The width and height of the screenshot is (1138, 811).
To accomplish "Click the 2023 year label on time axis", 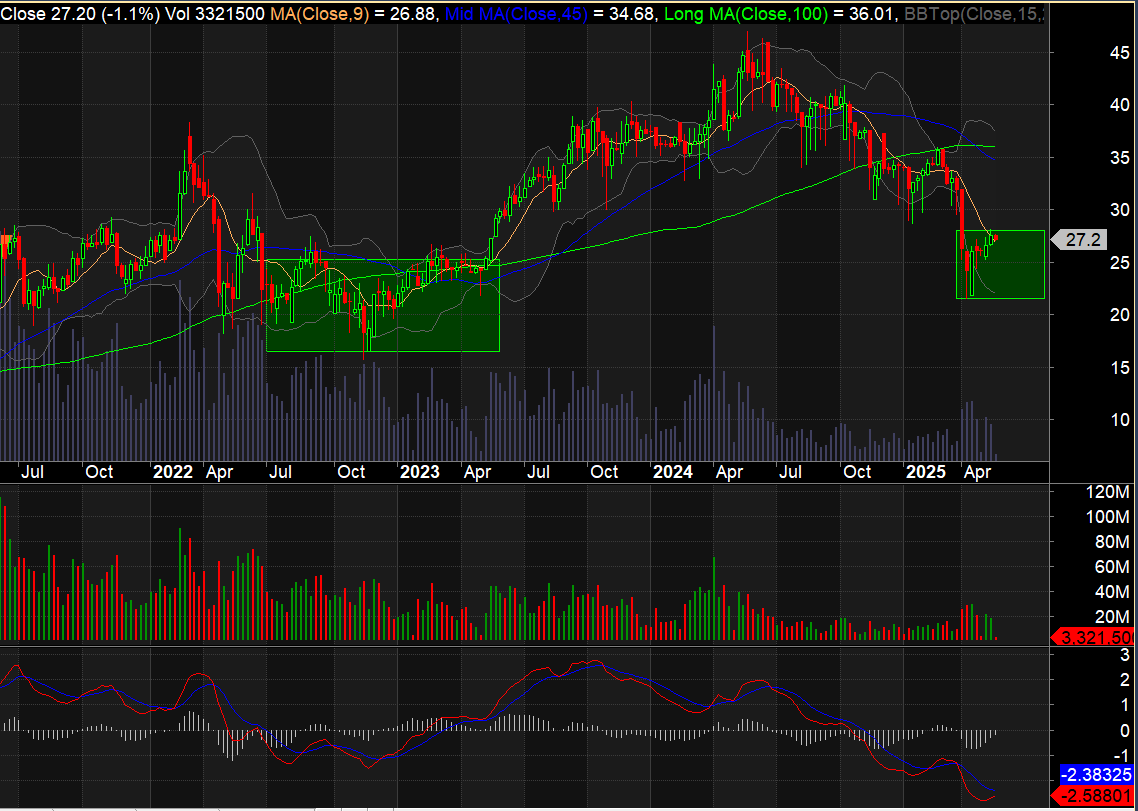I will pos(419,472).
